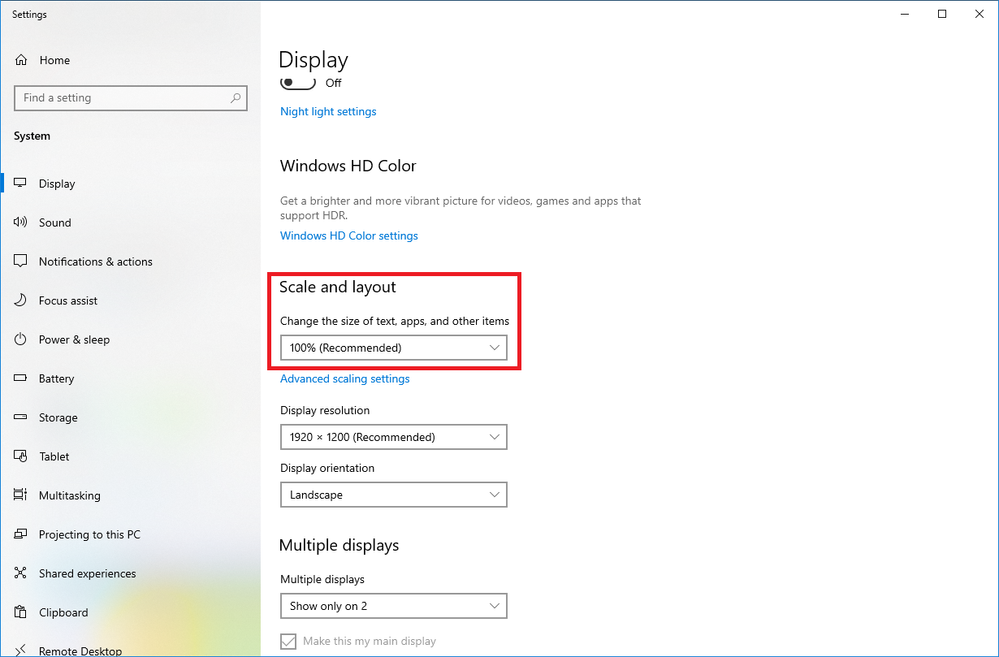This screenshot has width=999, height=657.
Task: Click the Display monitor icon
Action: tap(20, 183)
